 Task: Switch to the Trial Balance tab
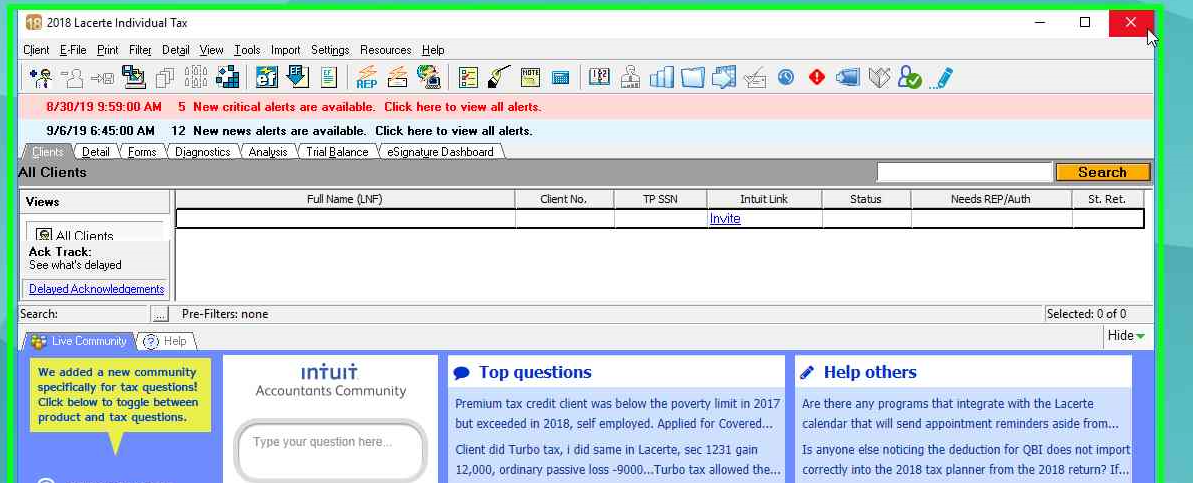click(337, 152)
